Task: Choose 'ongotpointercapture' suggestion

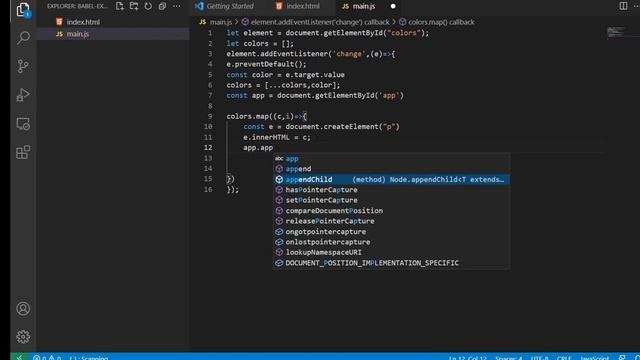Action: click(x=391, y=231)
